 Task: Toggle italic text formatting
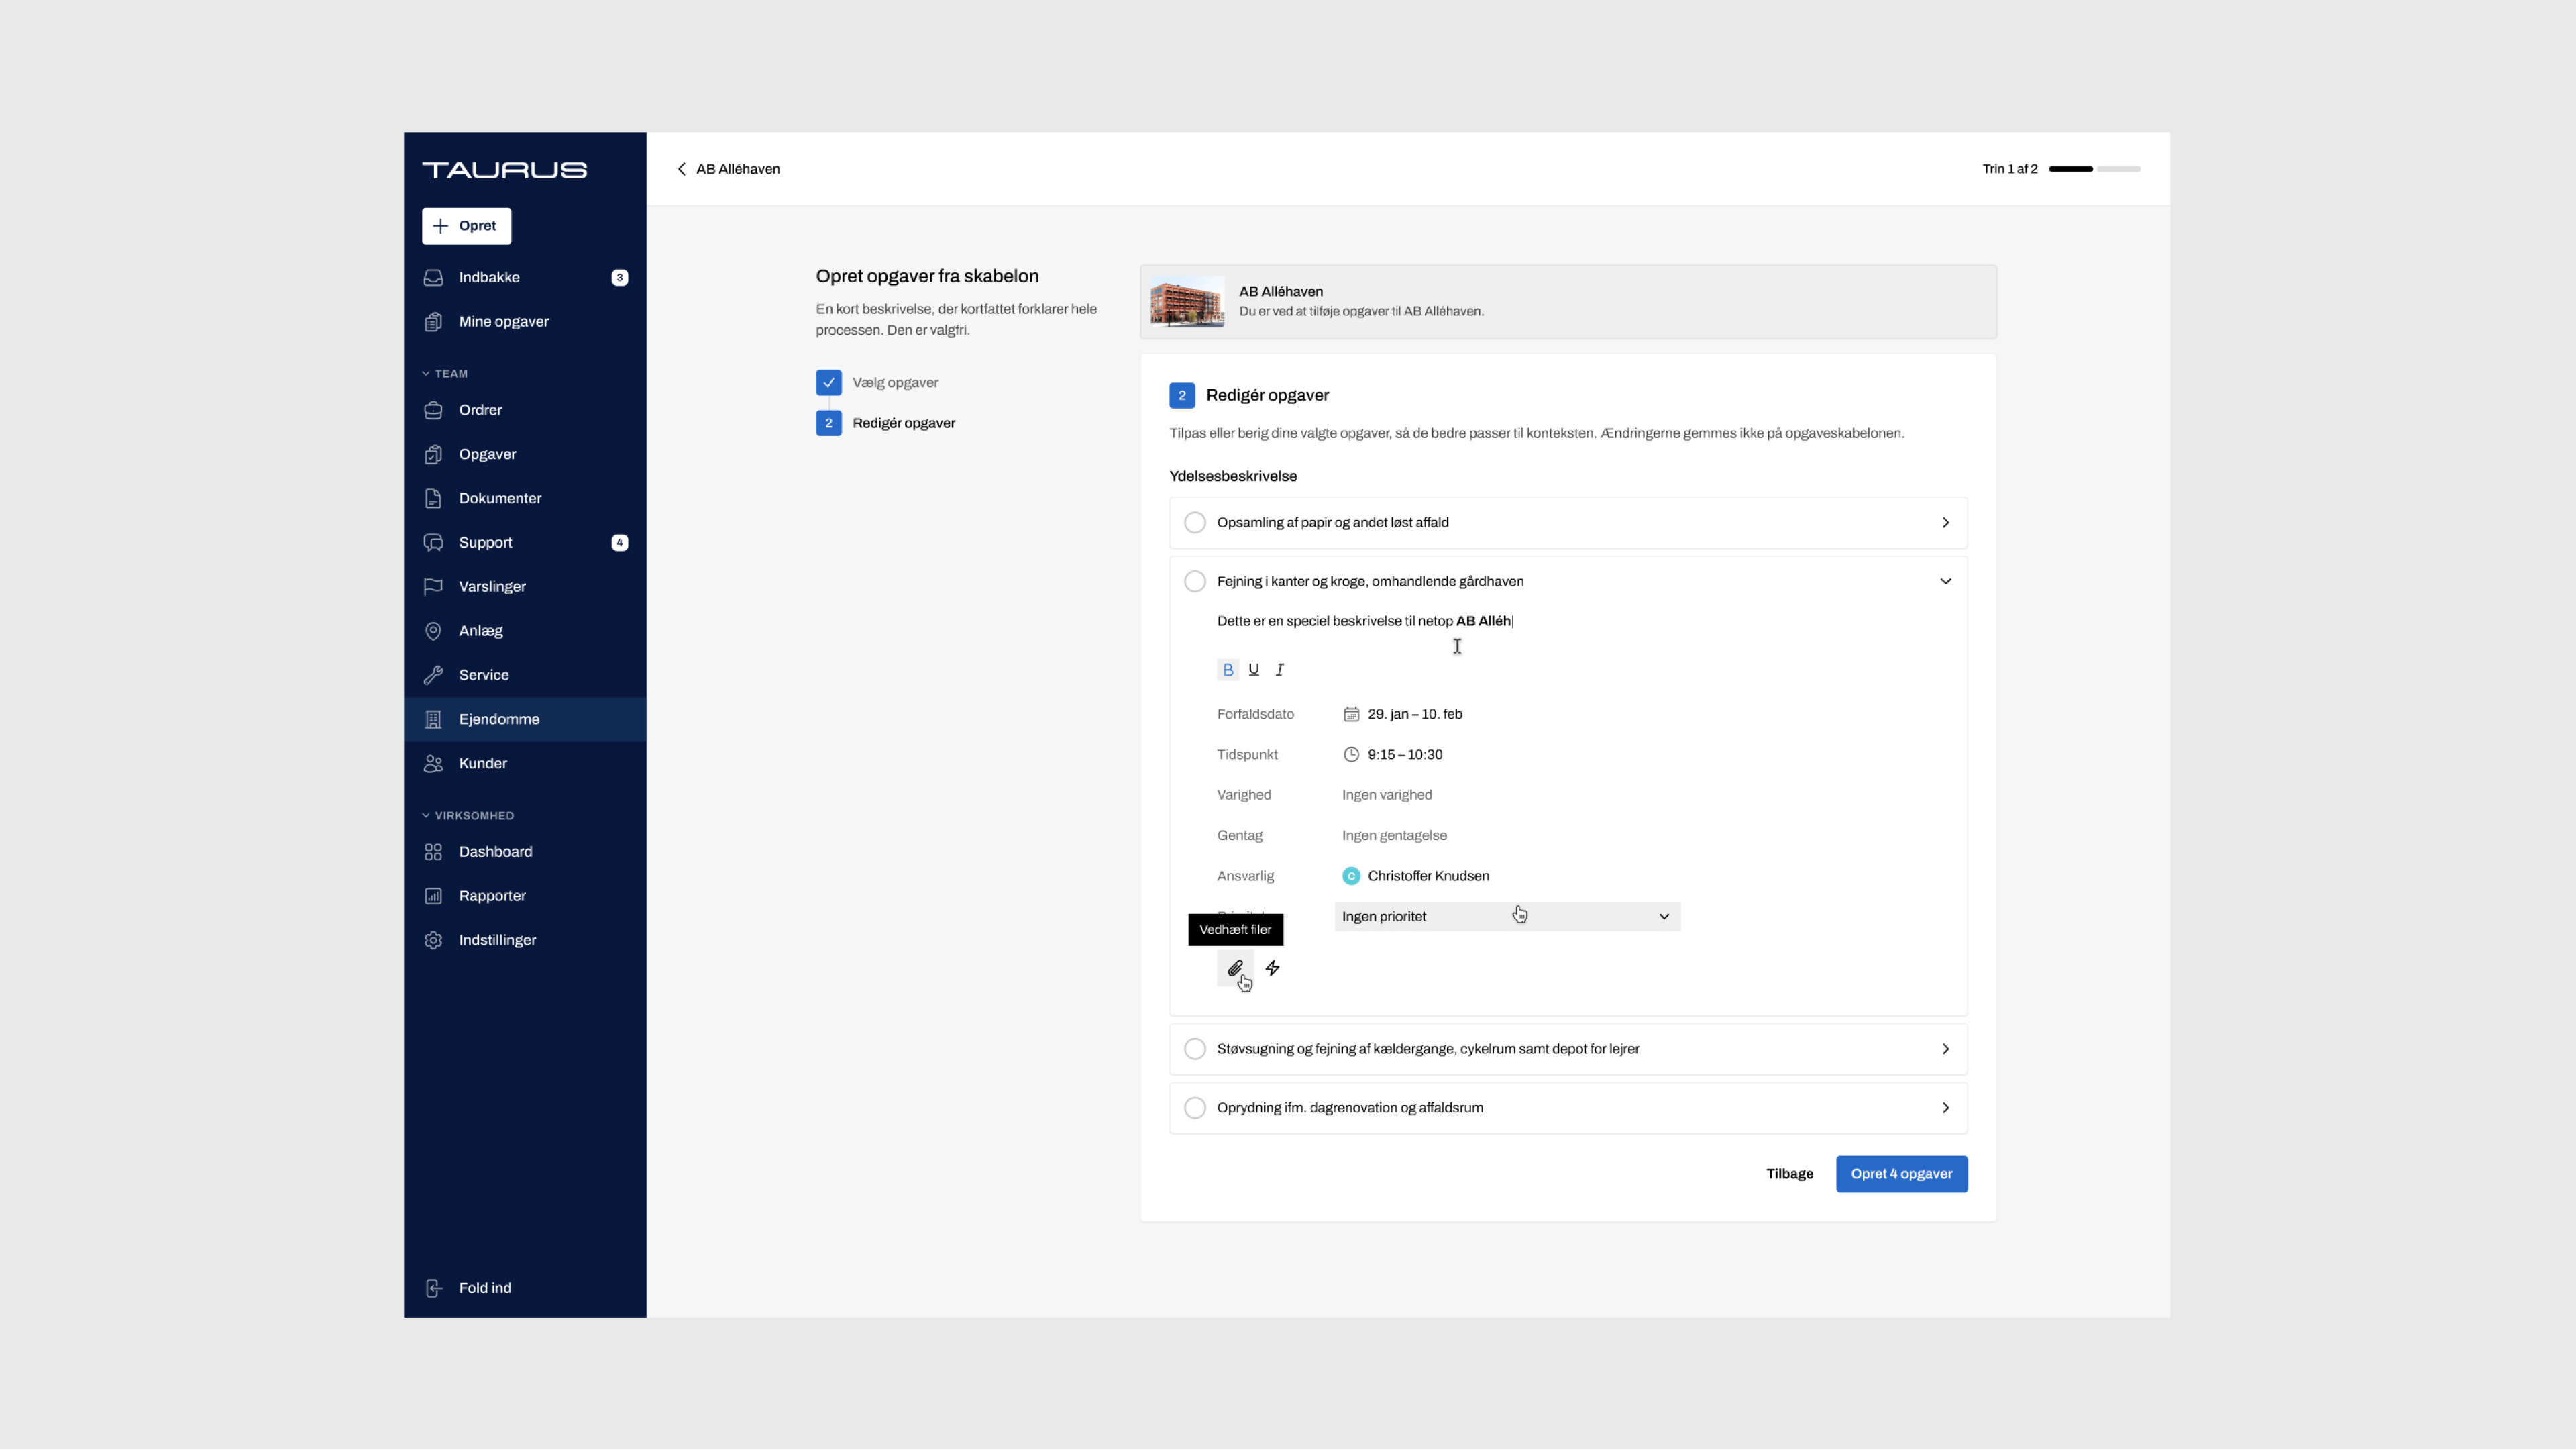coord(1279,670)
